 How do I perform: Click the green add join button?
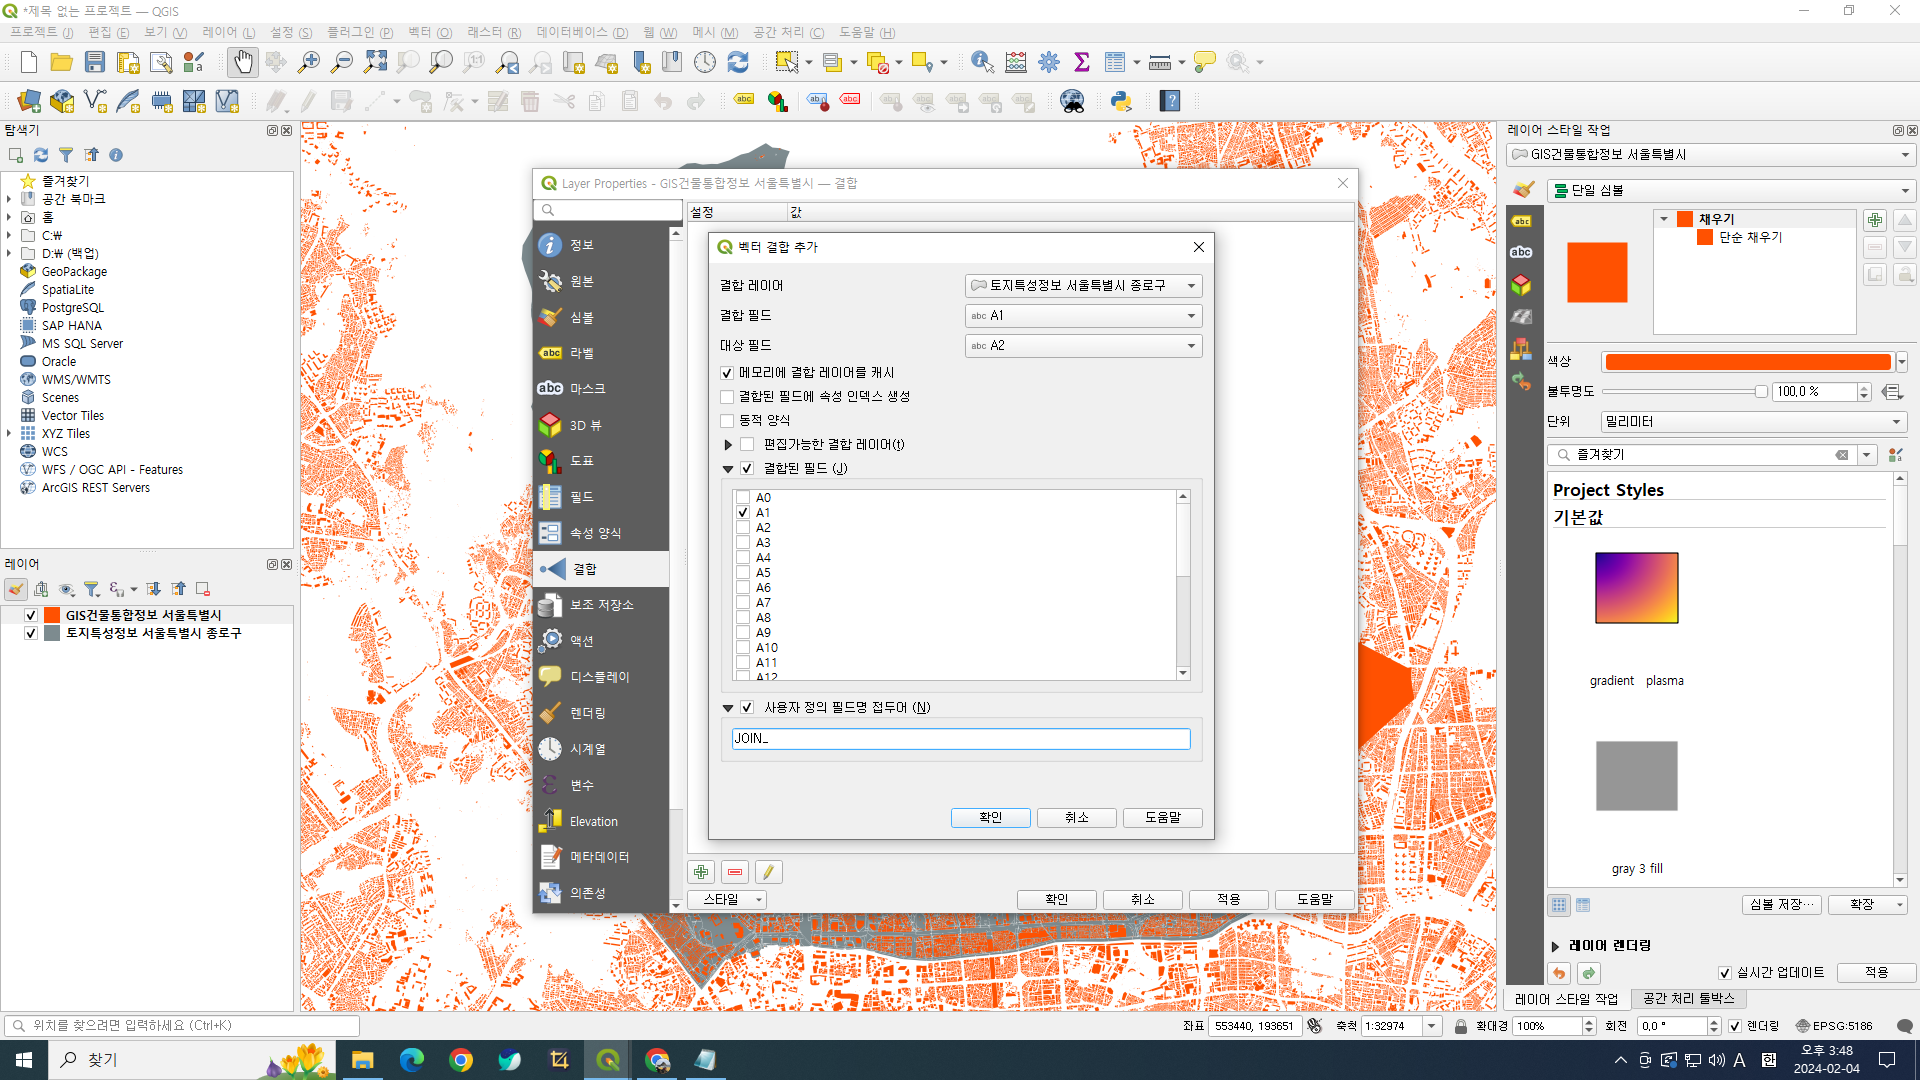pyautogui.click(x=701, y=872)
